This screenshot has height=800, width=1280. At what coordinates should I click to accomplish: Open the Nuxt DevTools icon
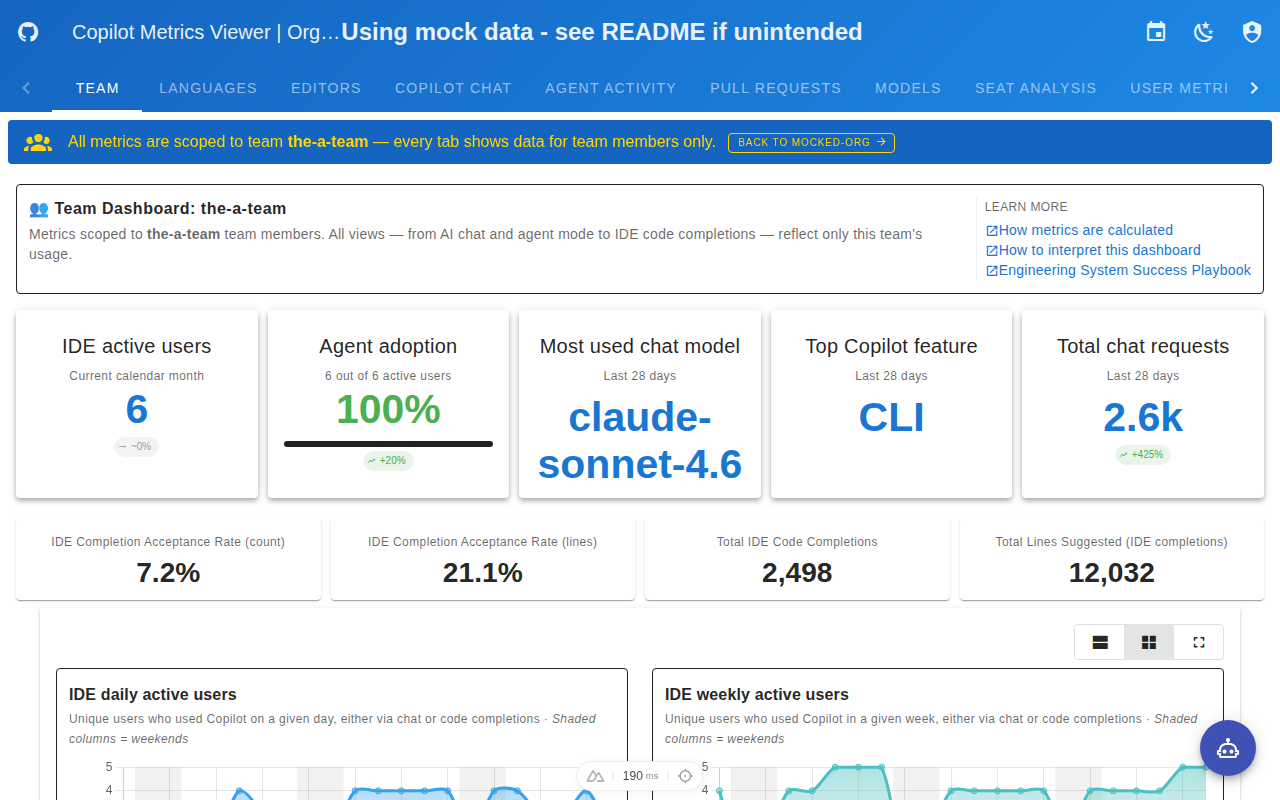click(595, 776)
